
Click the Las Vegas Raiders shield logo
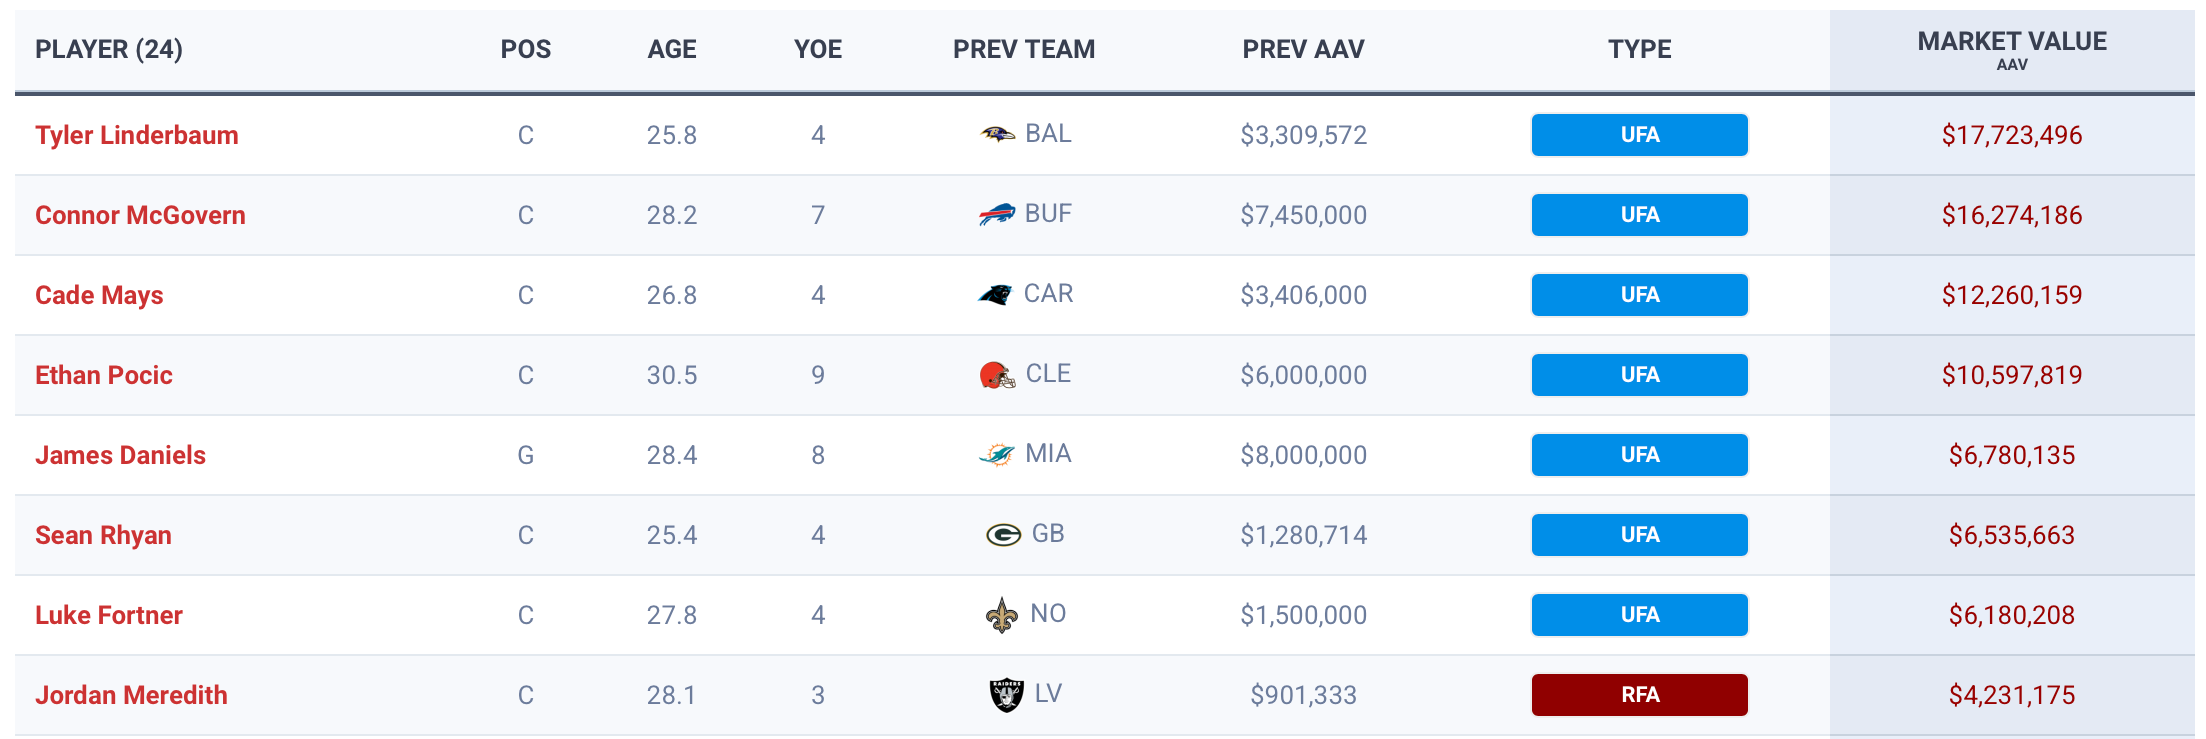click(1006, 694)
